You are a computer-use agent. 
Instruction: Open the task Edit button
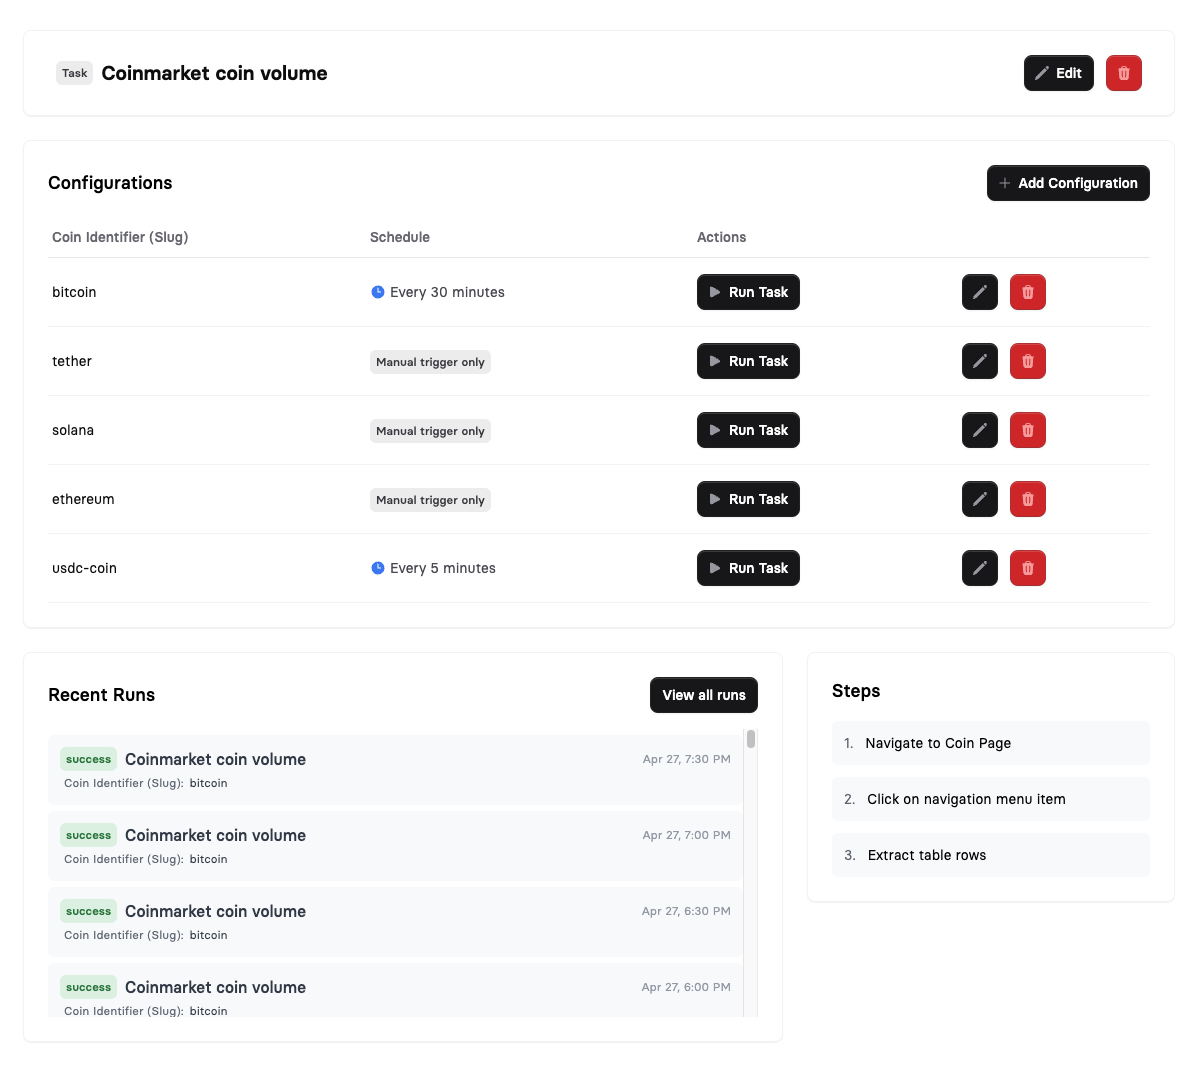point(1059,73)
